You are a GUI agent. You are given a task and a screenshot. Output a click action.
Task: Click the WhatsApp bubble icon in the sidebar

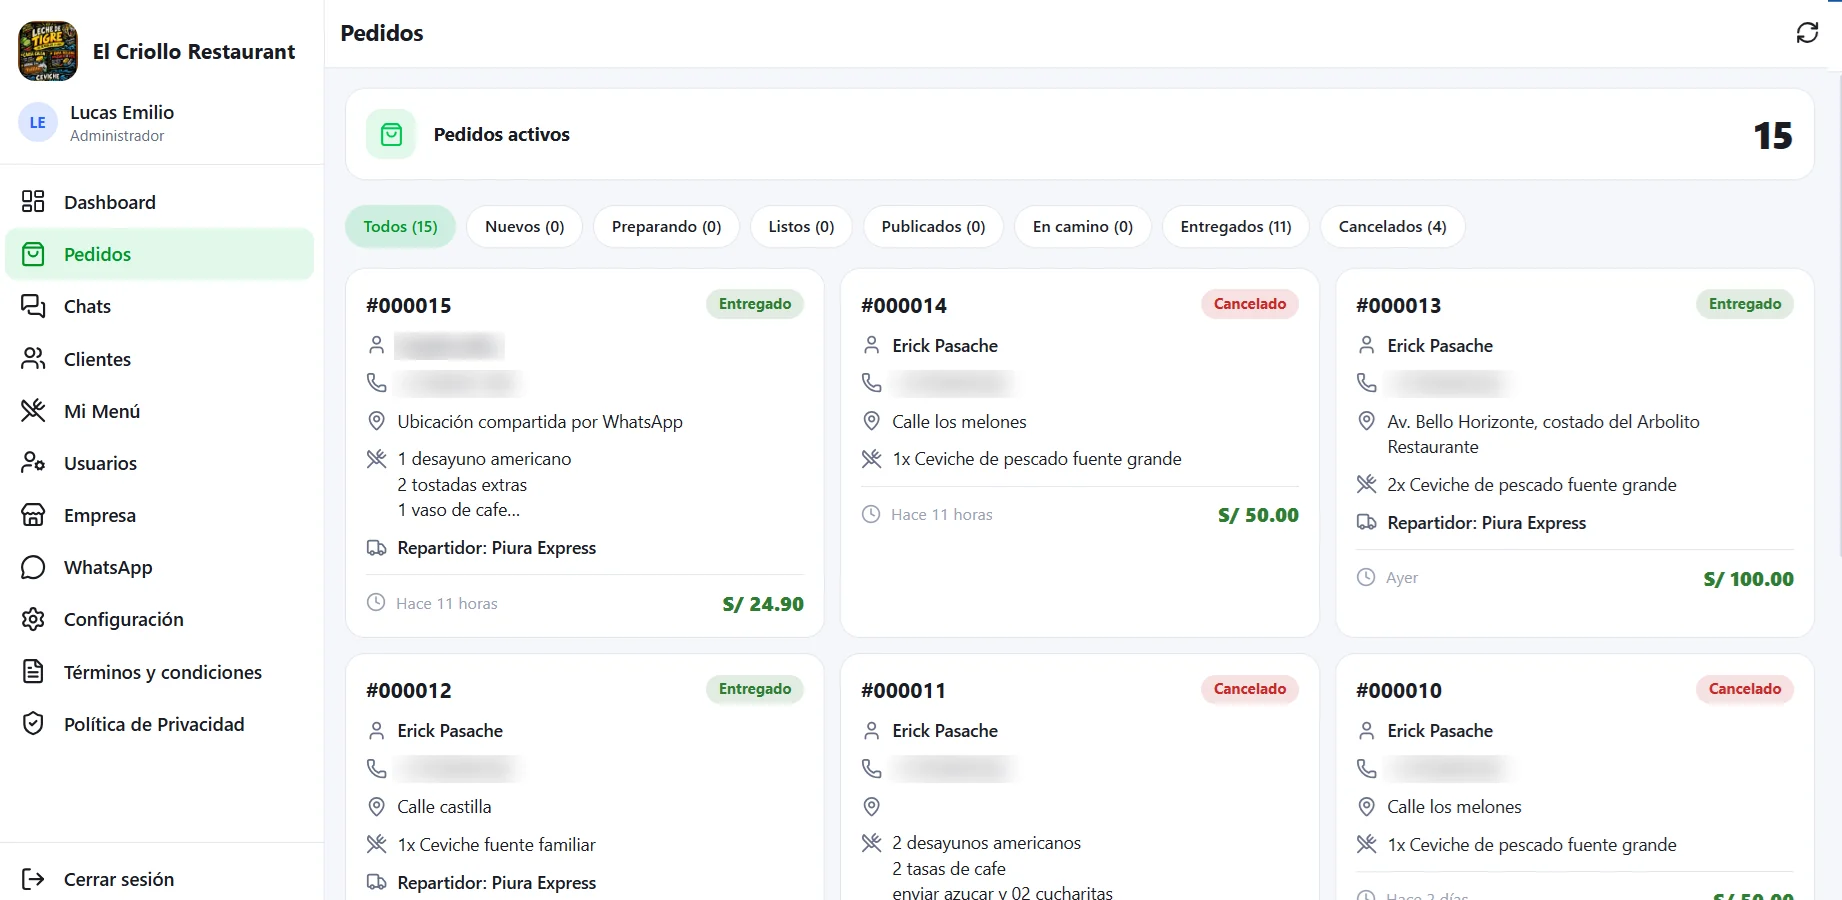(x=33, y=567)
